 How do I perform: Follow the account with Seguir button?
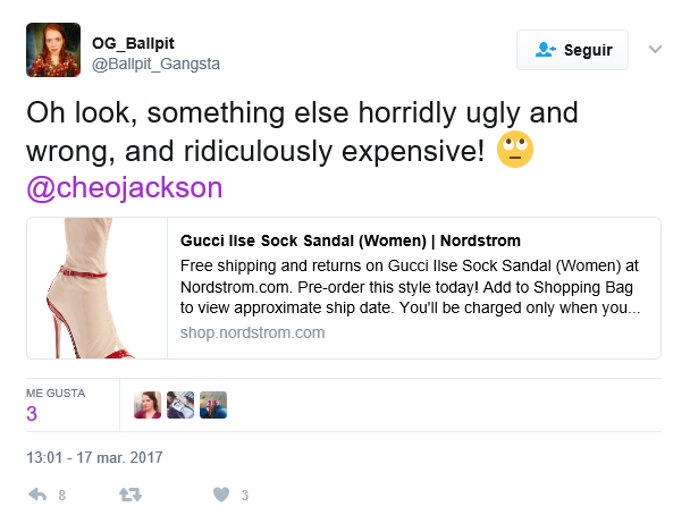573,50
